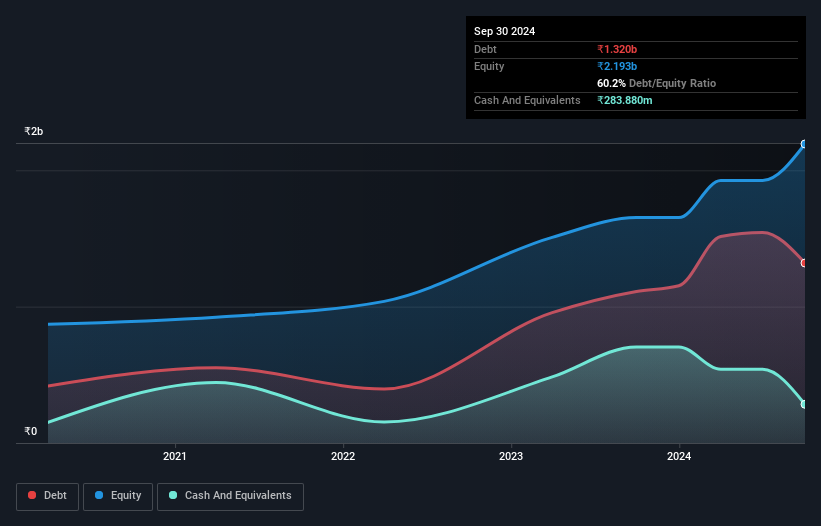Click the tooltip's Debt row label
Viewport: 821px width, 526px height.
pyautogui.click(x=485, y=49)
